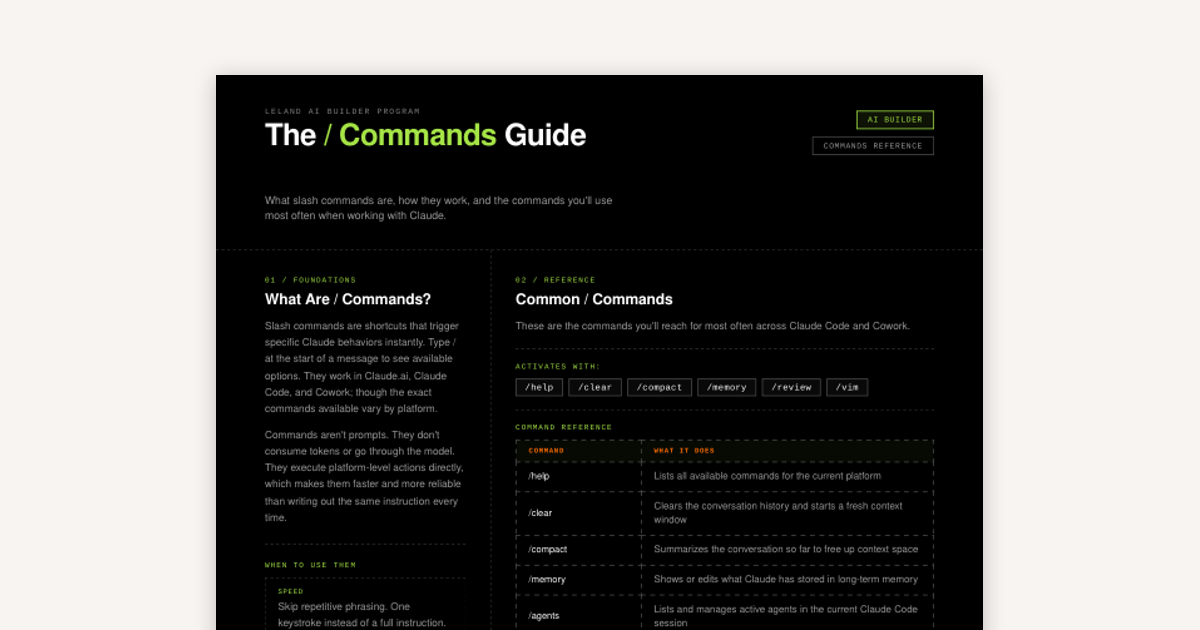The image size is (1200, 630).
Task: Click 'Lists all available commands' description
Action: pos(767,476)
